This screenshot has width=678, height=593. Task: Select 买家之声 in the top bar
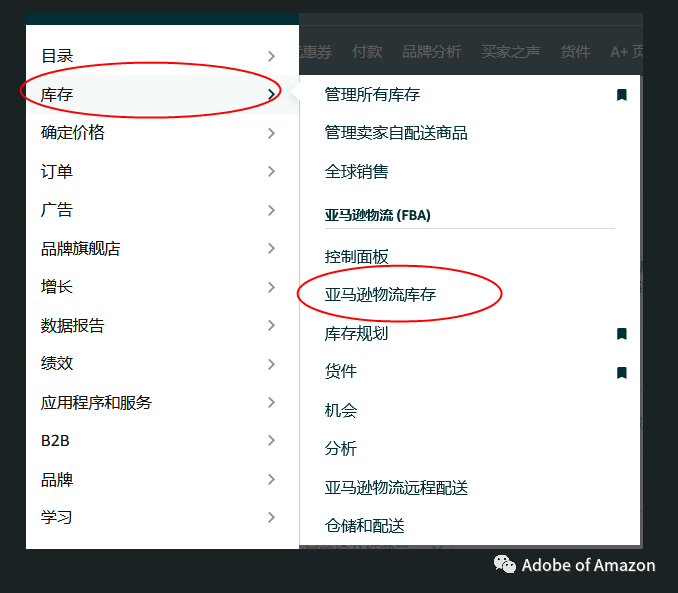tap(511, 52)
